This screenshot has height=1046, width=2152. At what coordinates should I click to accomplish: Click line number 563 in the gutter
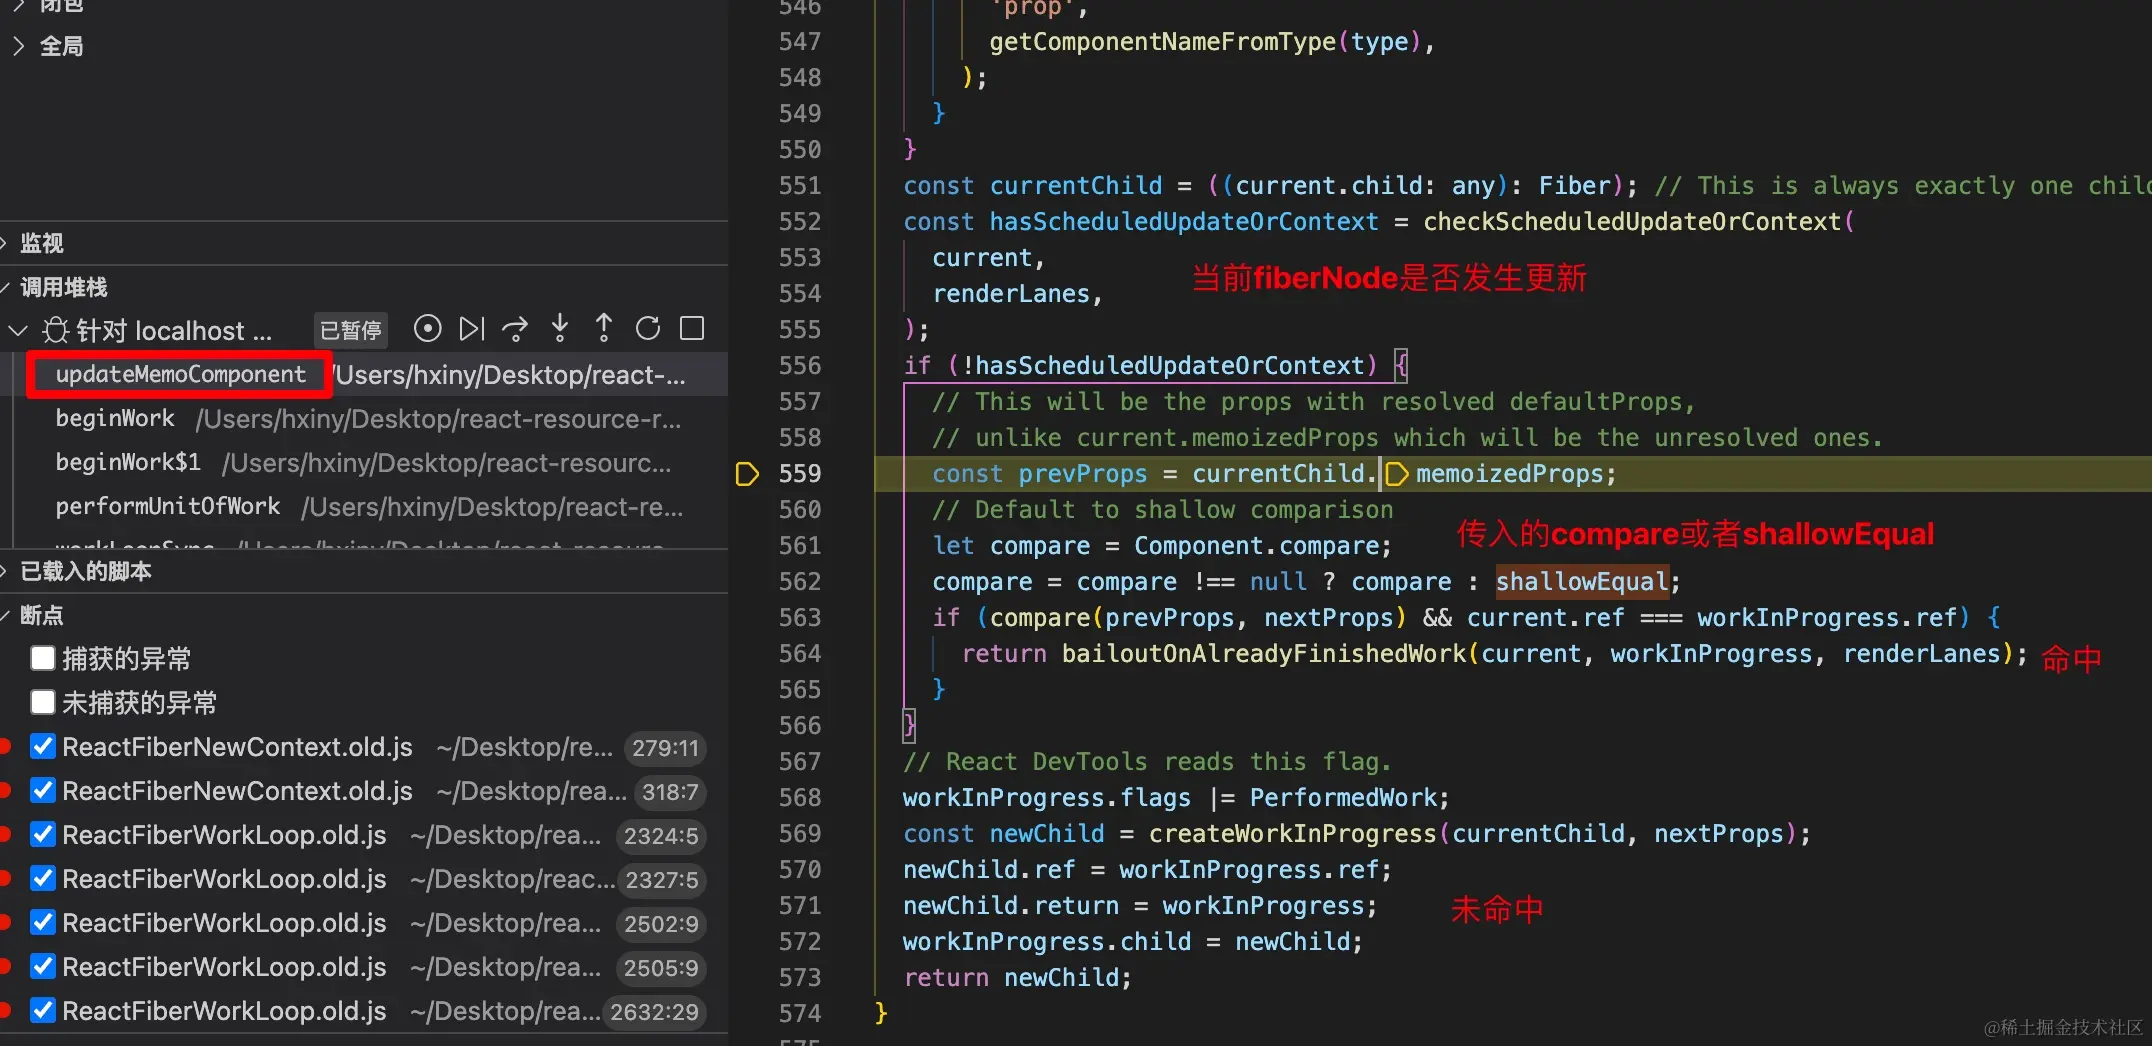[x=799, y=618]
